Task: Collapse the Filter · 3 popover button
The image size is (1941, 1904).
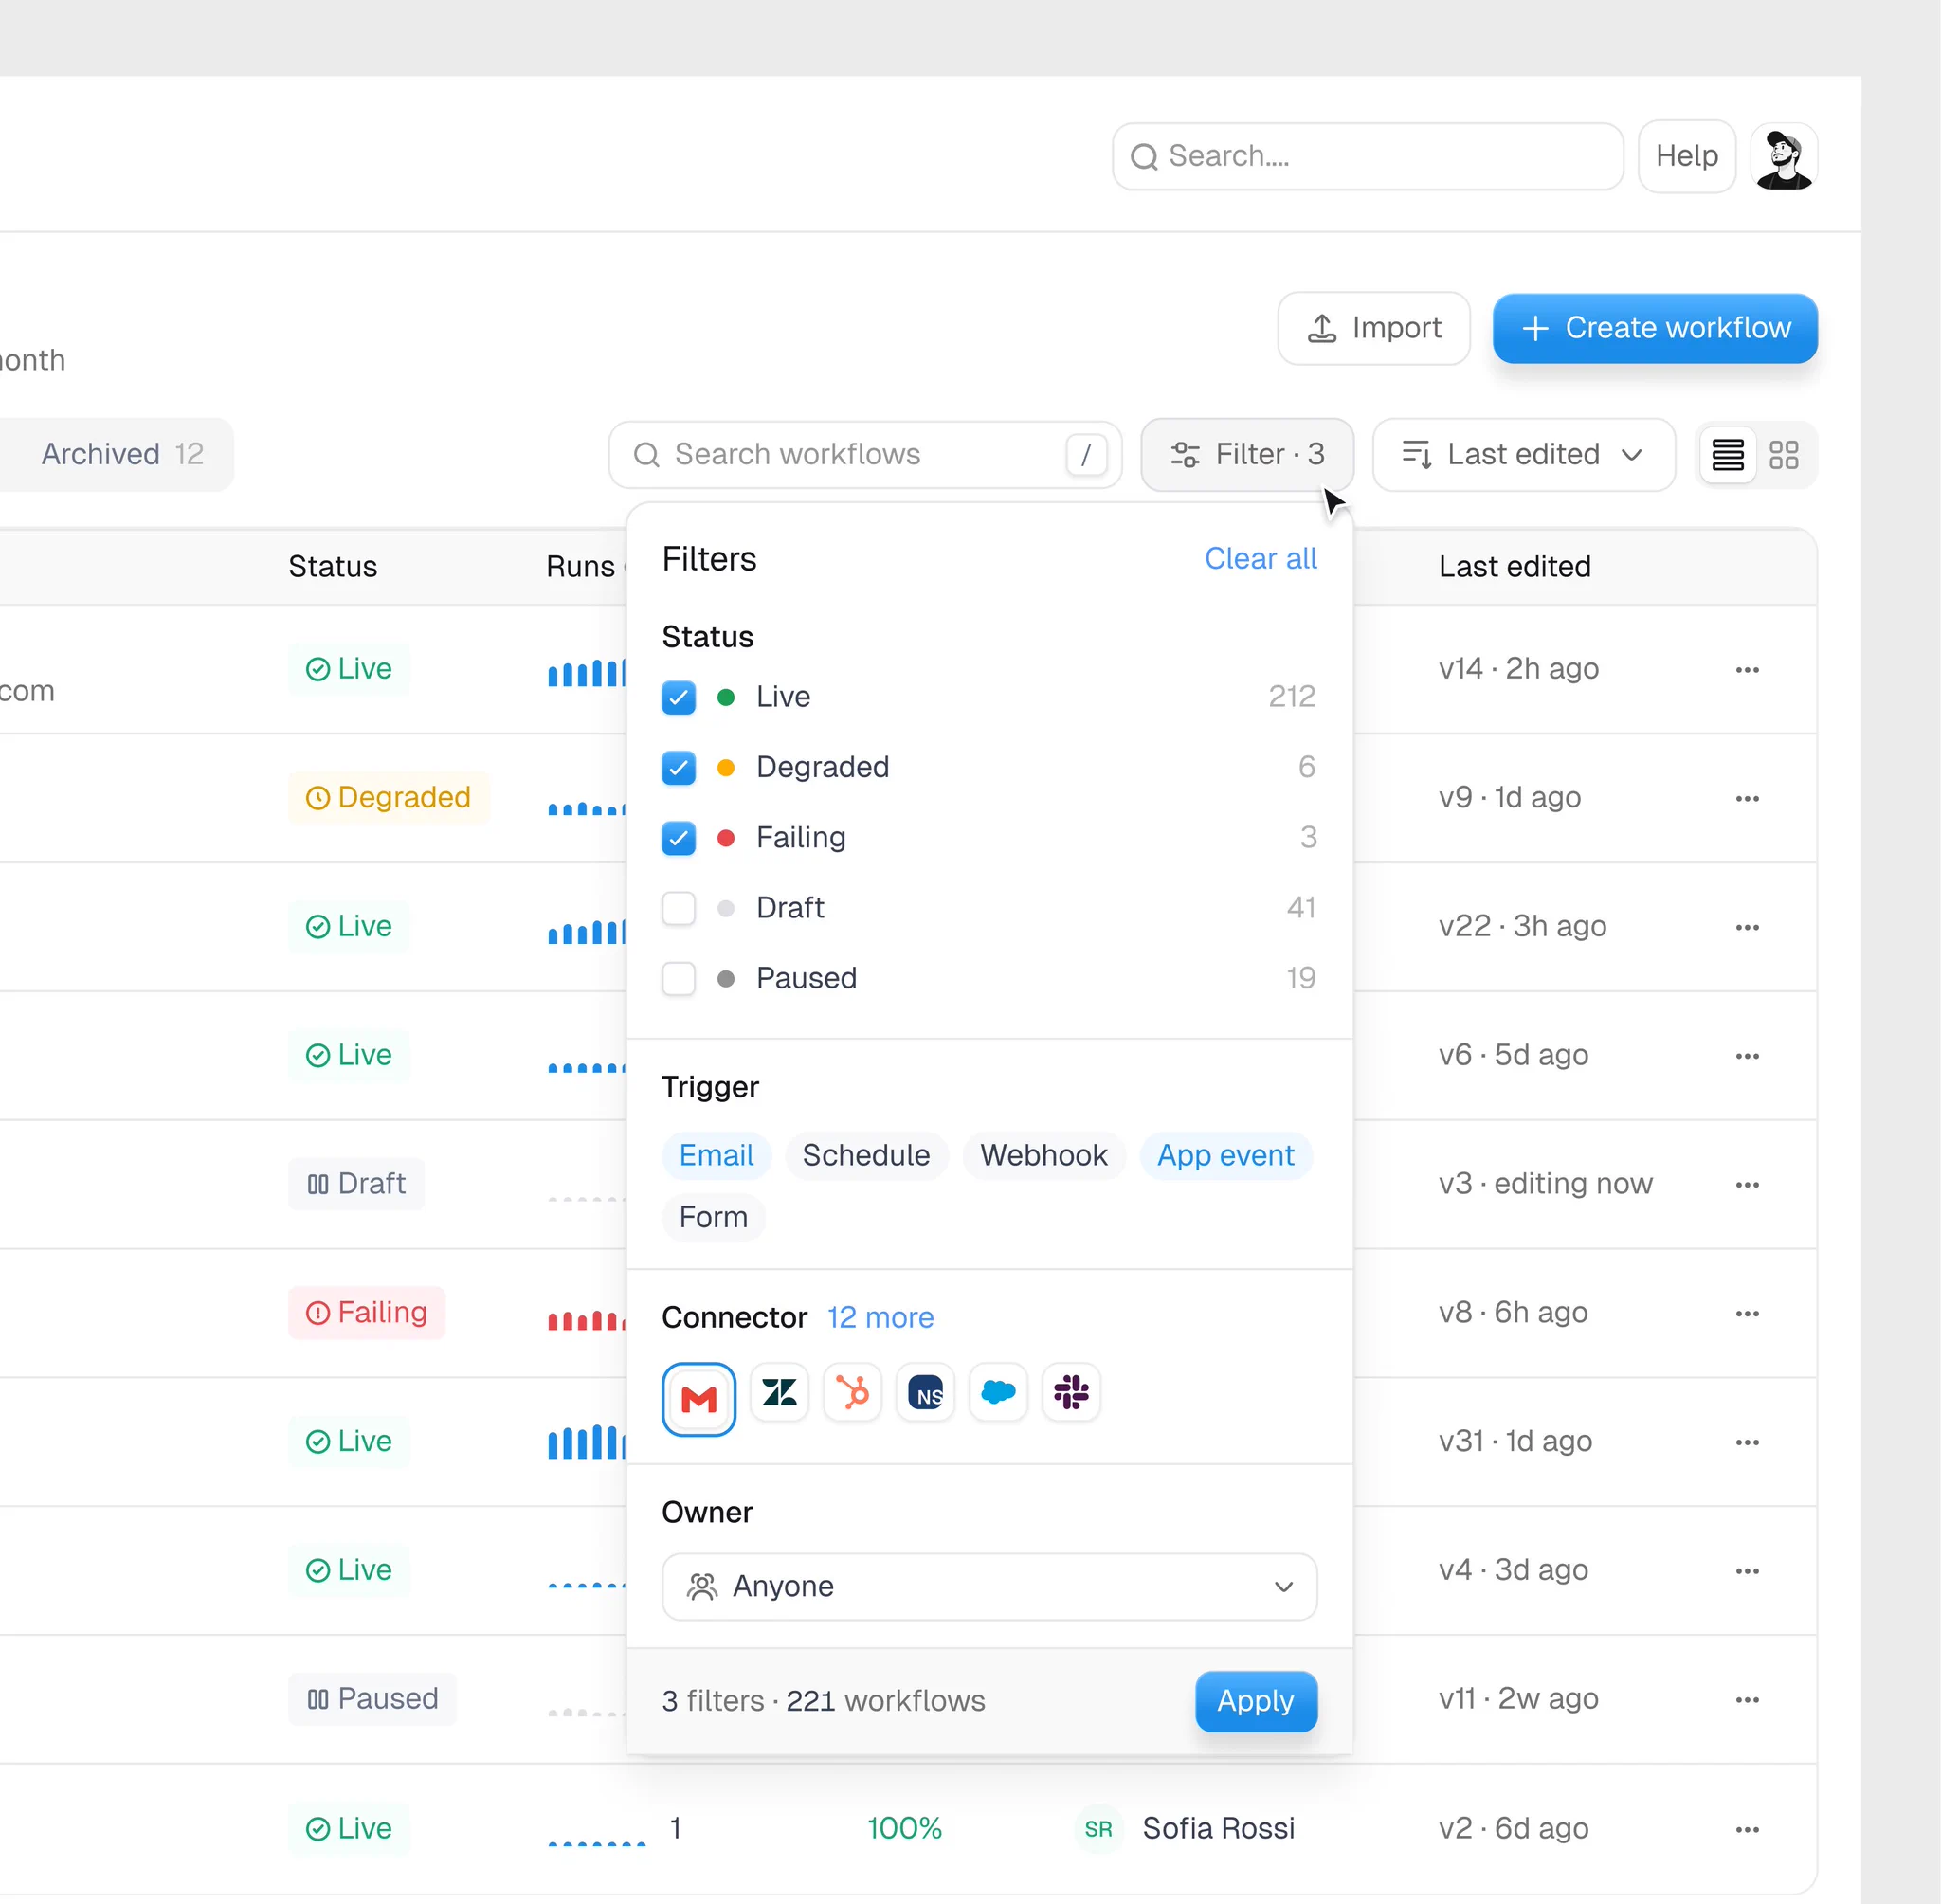Action: point(1247,455)
